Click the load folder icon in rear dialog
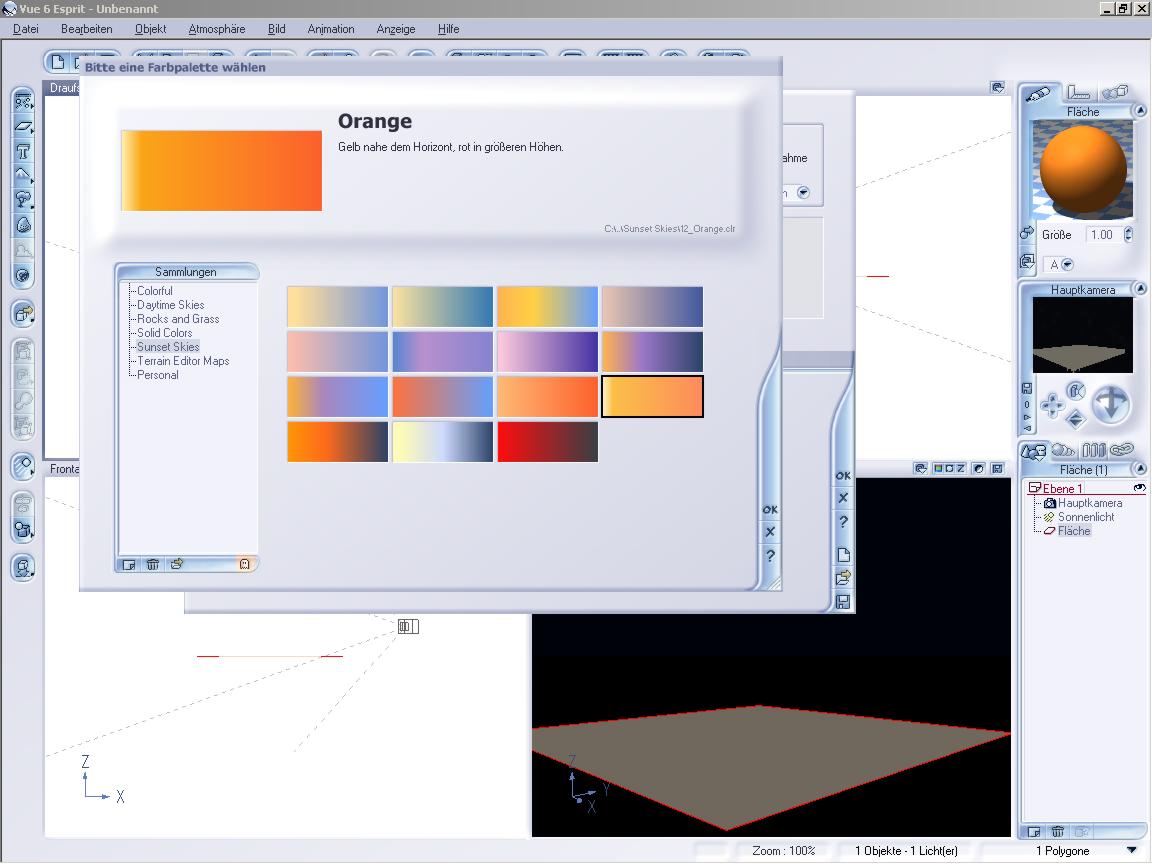The width and height of the screenshot is (1152, 864). click(x=843, y=577)
